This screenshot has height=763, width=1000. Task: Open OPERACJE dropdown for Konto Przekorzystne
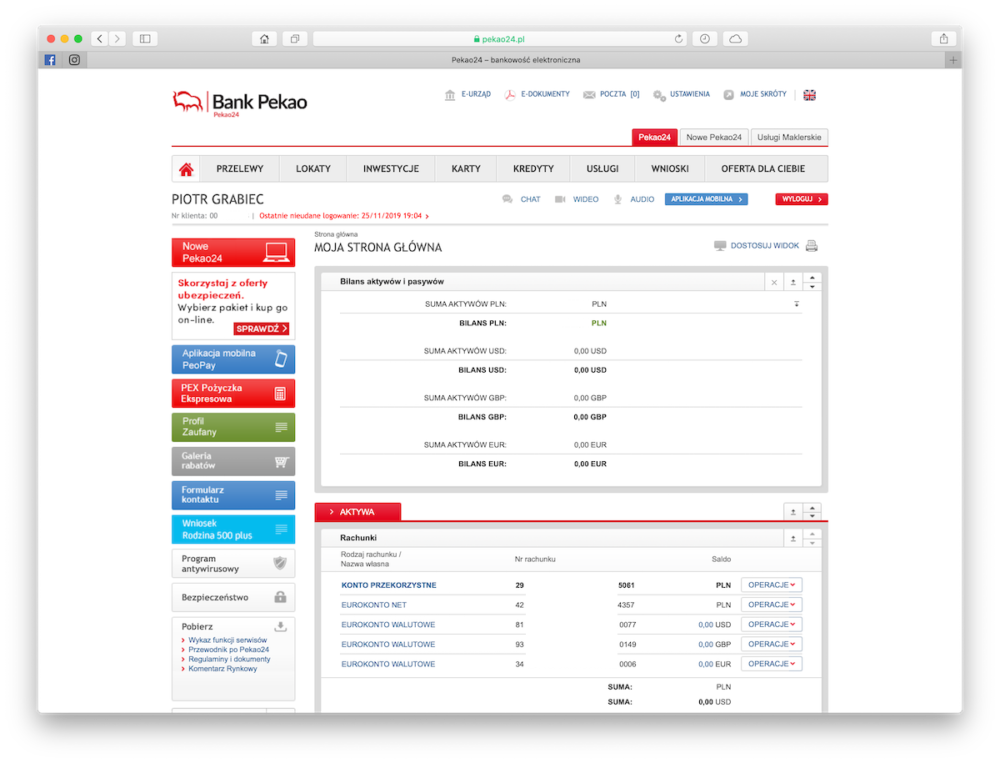(771, 585)
